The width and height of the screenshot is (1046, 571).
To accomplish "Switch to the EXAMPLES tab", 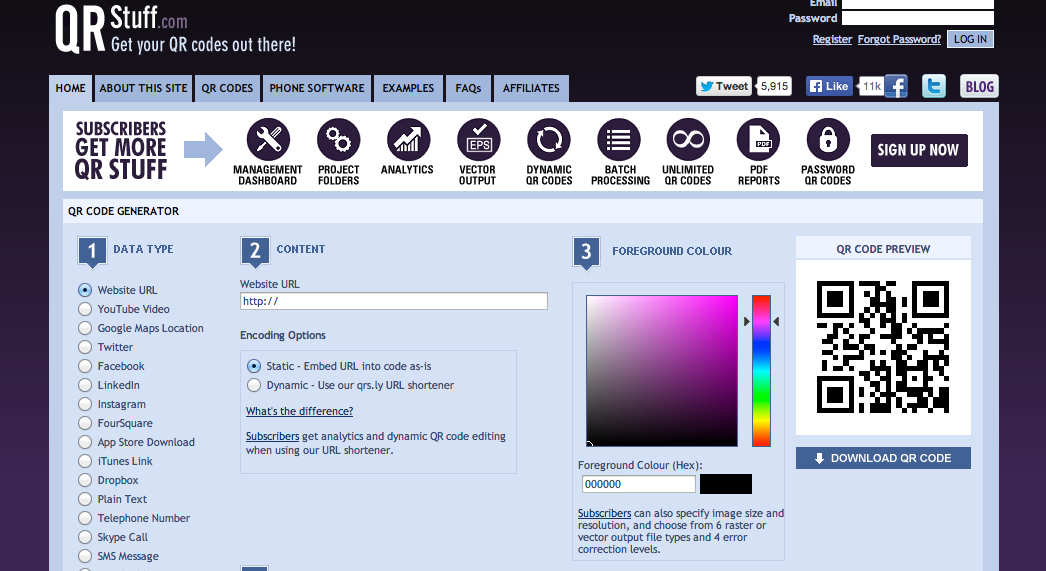I will point(408,88).
